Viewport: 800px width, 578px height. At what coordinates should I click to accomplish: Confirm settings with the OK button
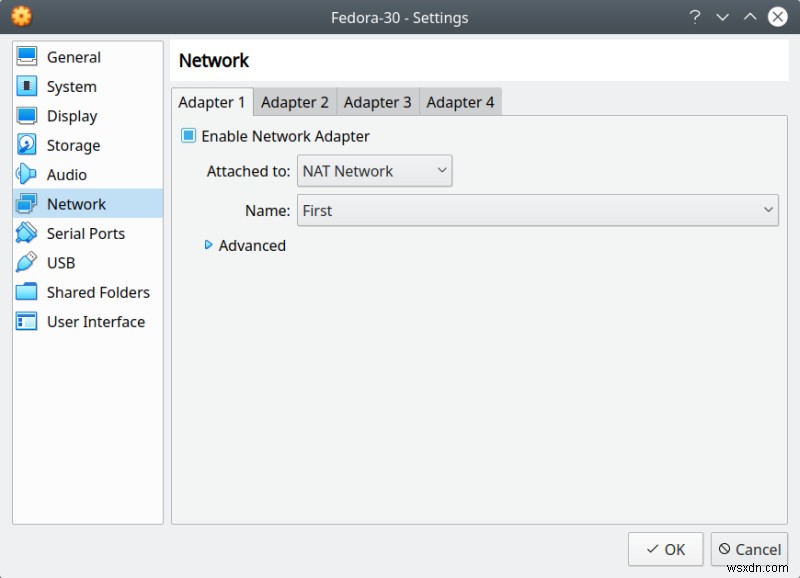(664, 549)
